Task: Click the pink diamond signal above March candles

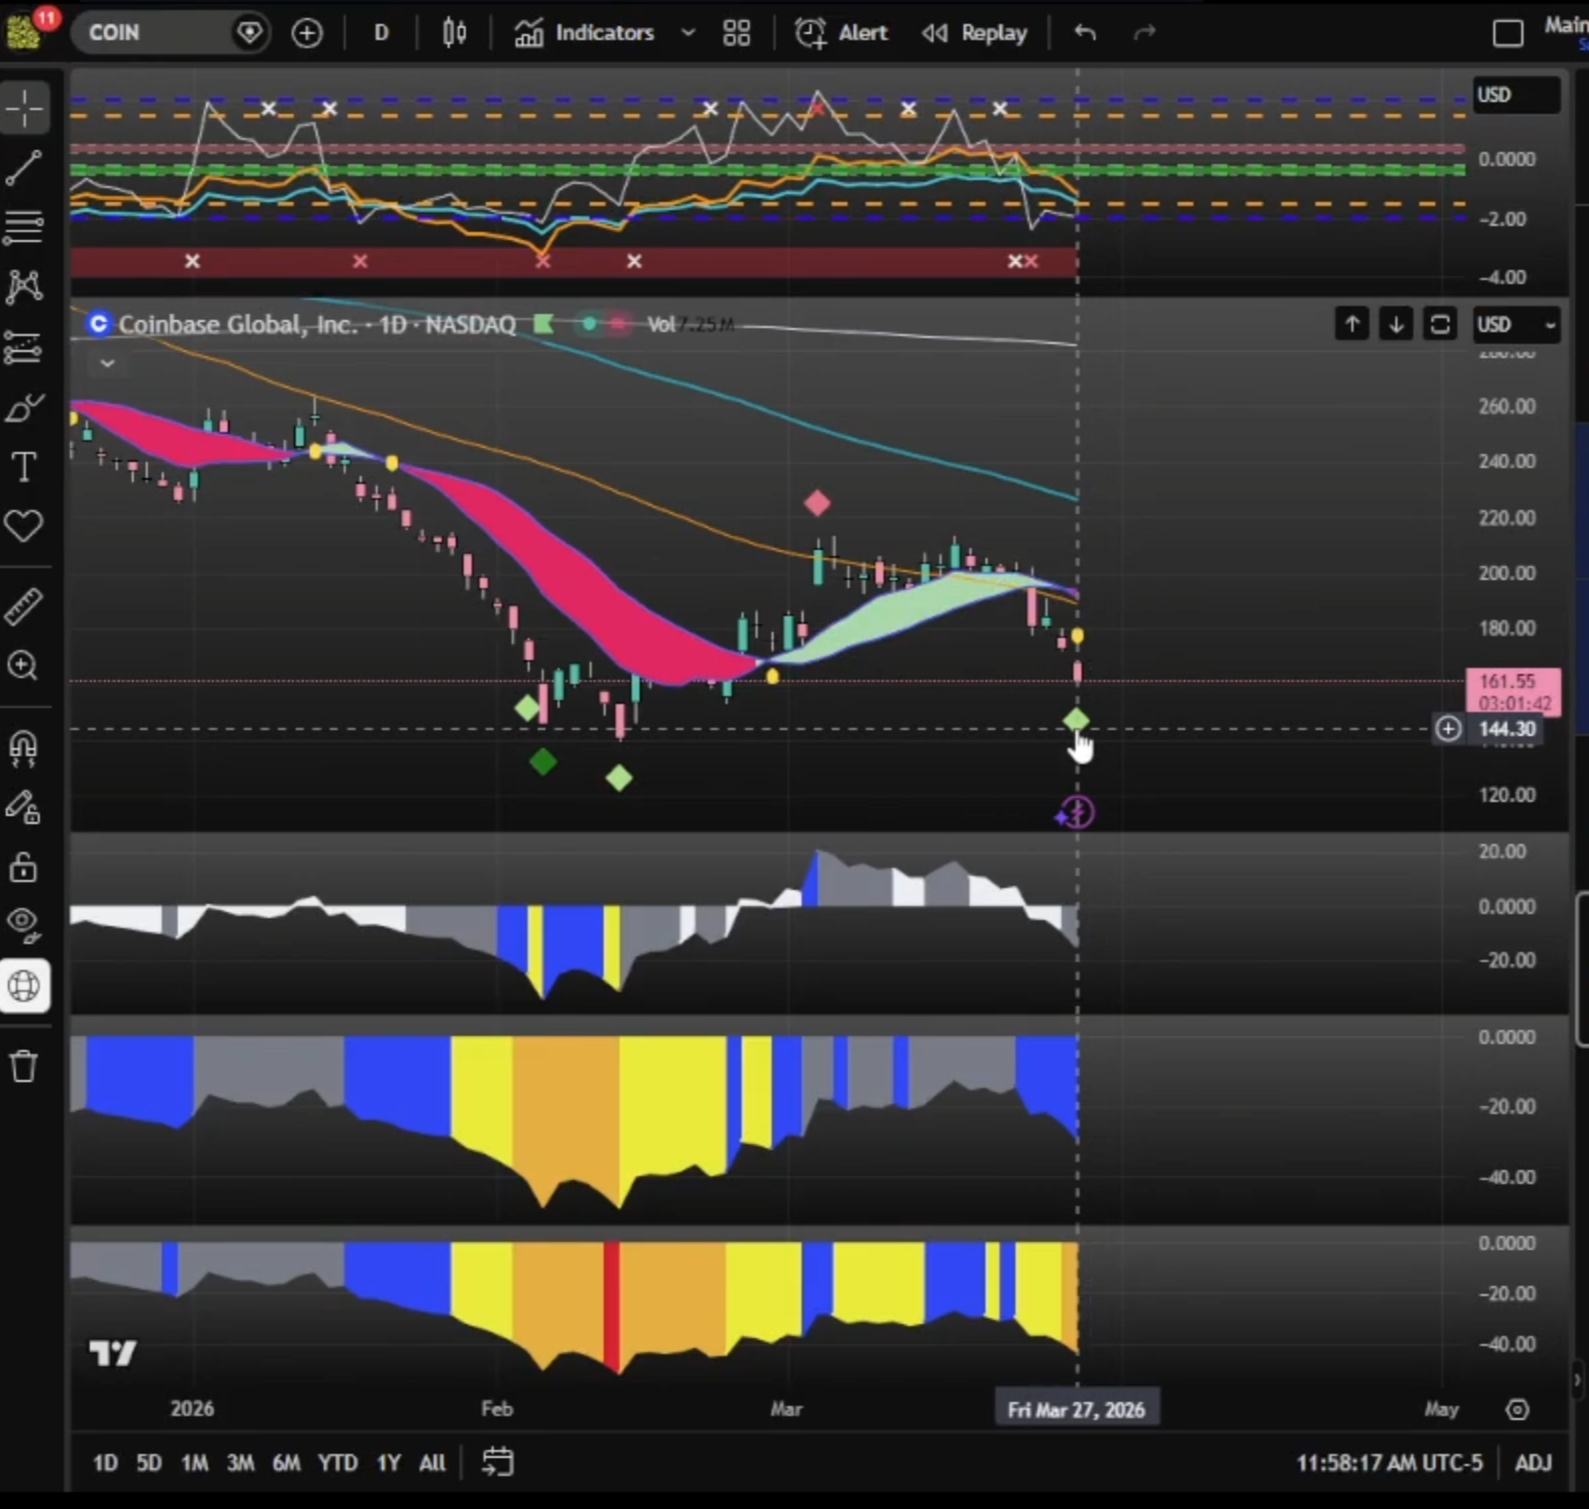Action: (817, 503)
